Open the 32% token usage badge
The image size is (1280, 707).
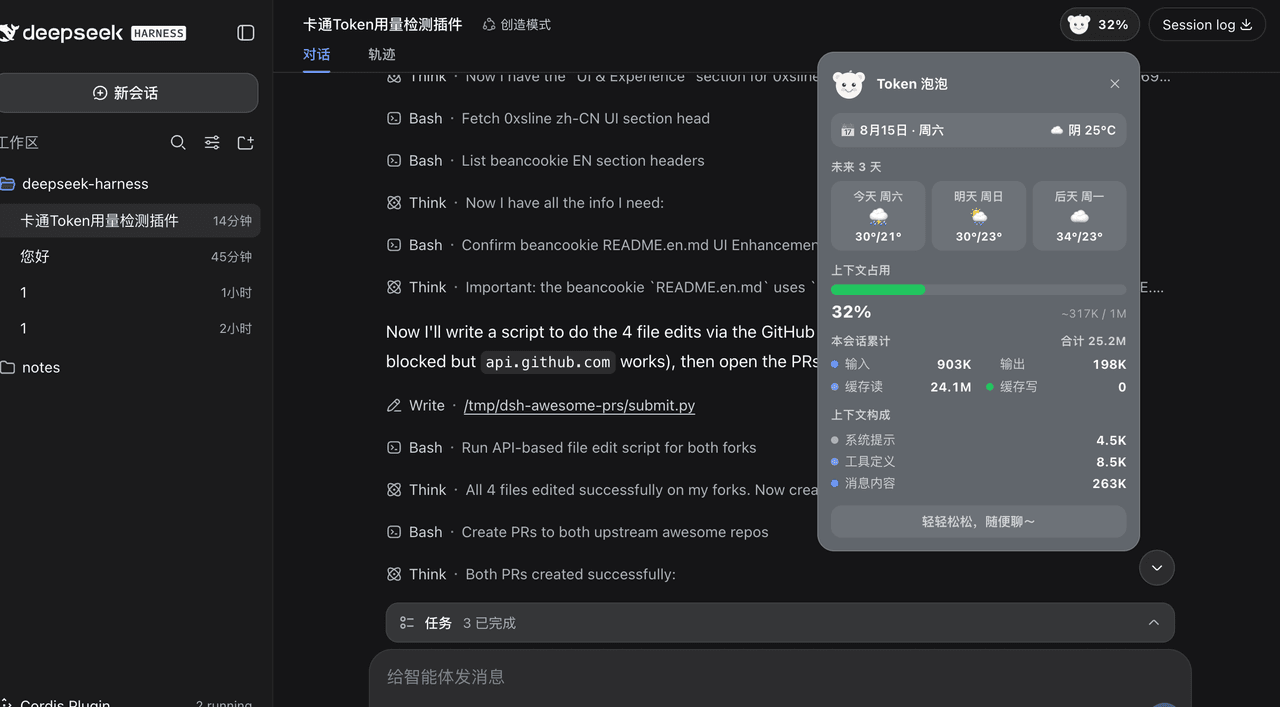pos(1099,24)
